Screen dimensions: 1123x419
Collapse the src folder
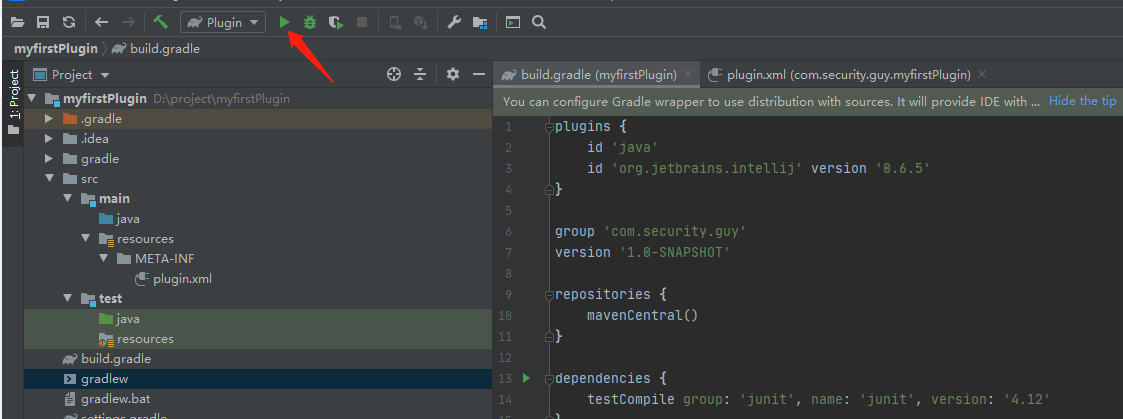pyautogui.click(x=49, y=178)
